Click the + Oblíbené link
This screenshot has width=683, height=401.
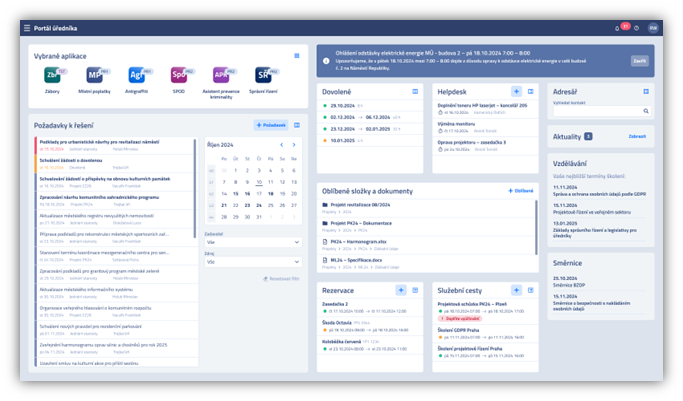(x=521, y=191)
